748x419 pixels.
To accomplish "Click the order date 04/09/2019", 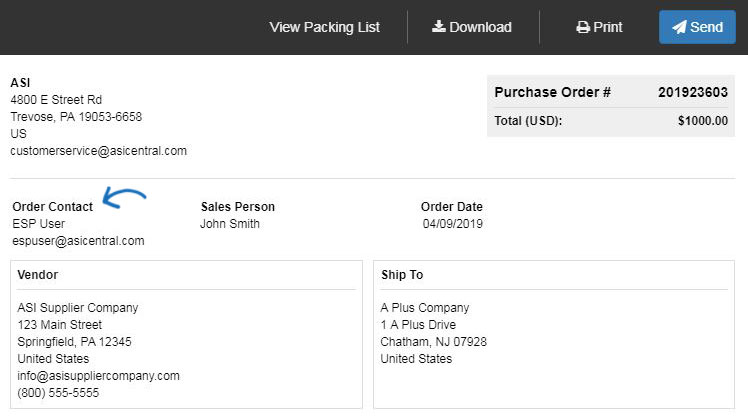I will (453, 224).
